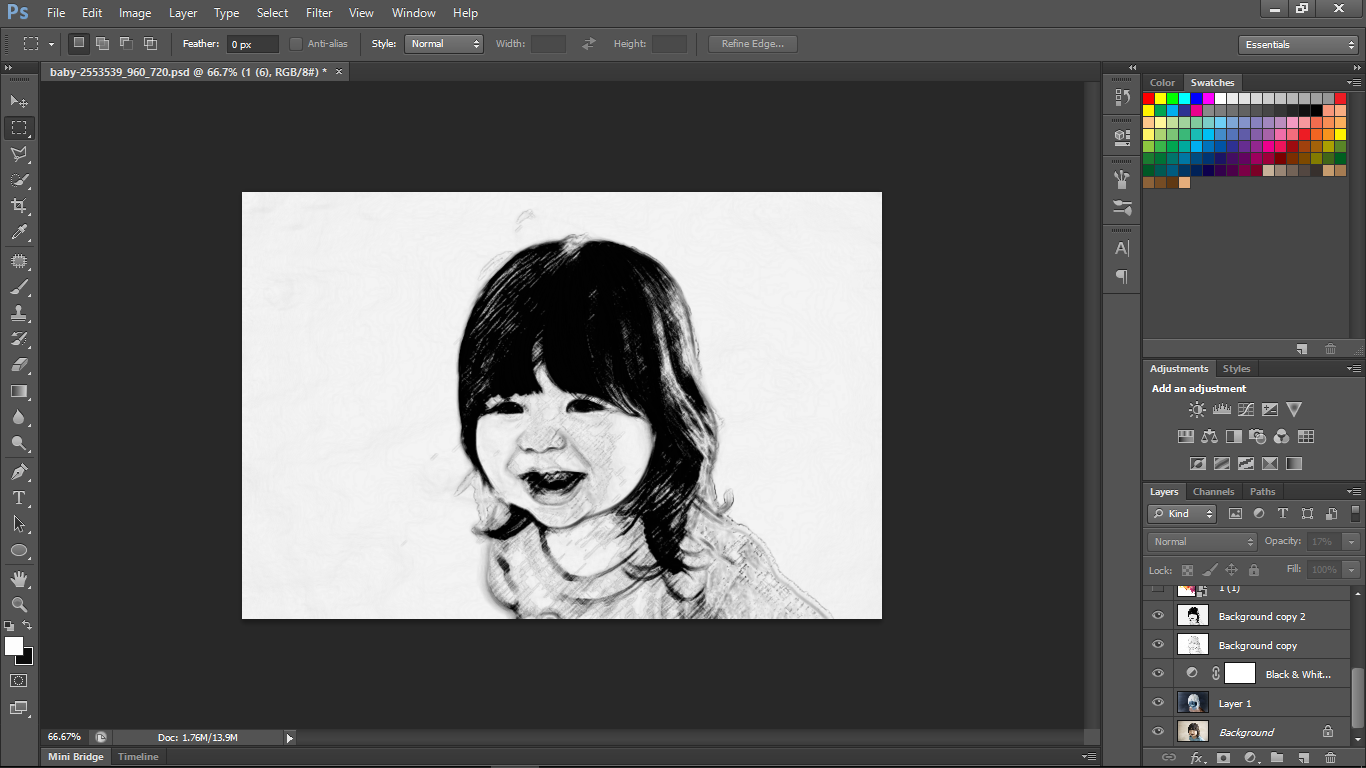Open the layer blend mode dropdown

coord(1202,541)
